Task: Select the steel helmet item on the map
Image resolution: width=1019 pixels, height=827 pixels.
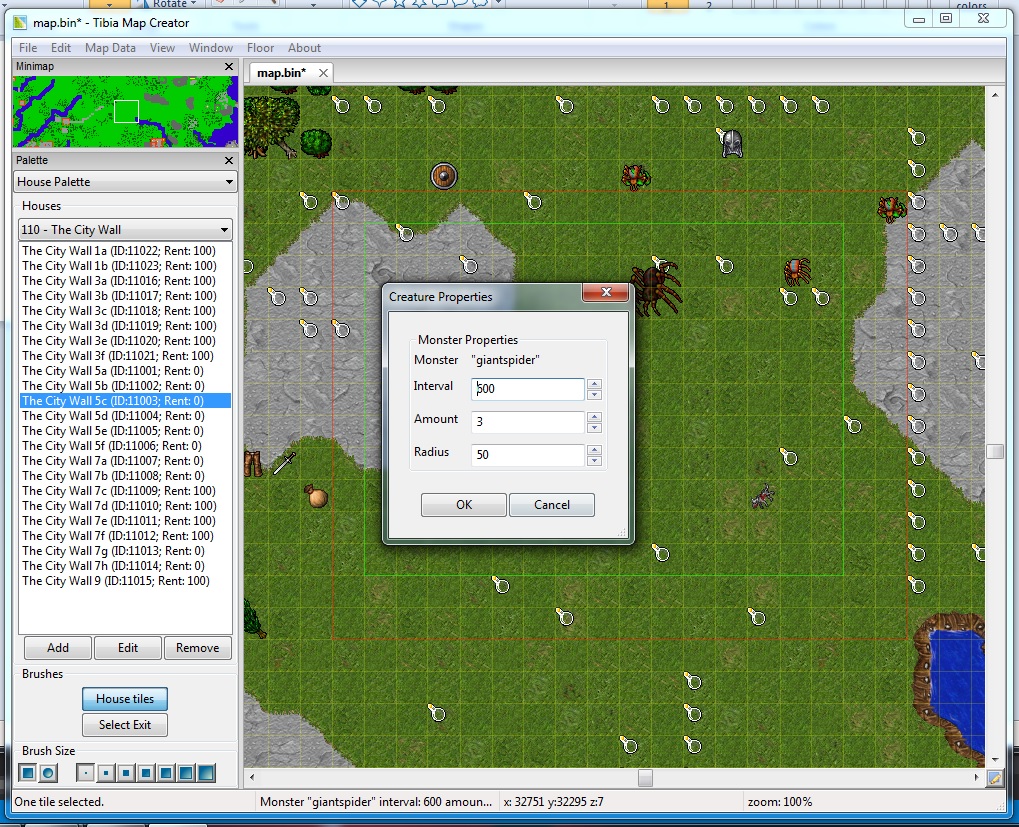Action: pos(732,144)
